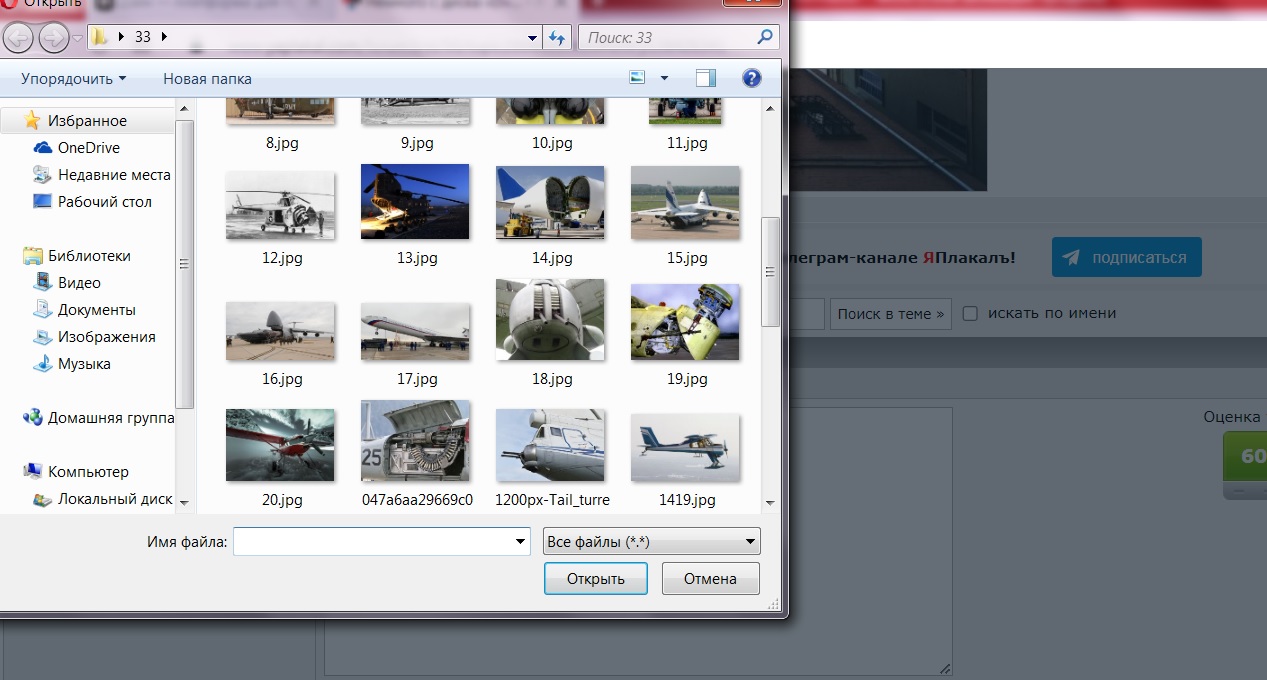Click the recent pages dropdown arrow
Image resolution: width=1267 pixels, height=680 pixels.
tap(77, 38)
